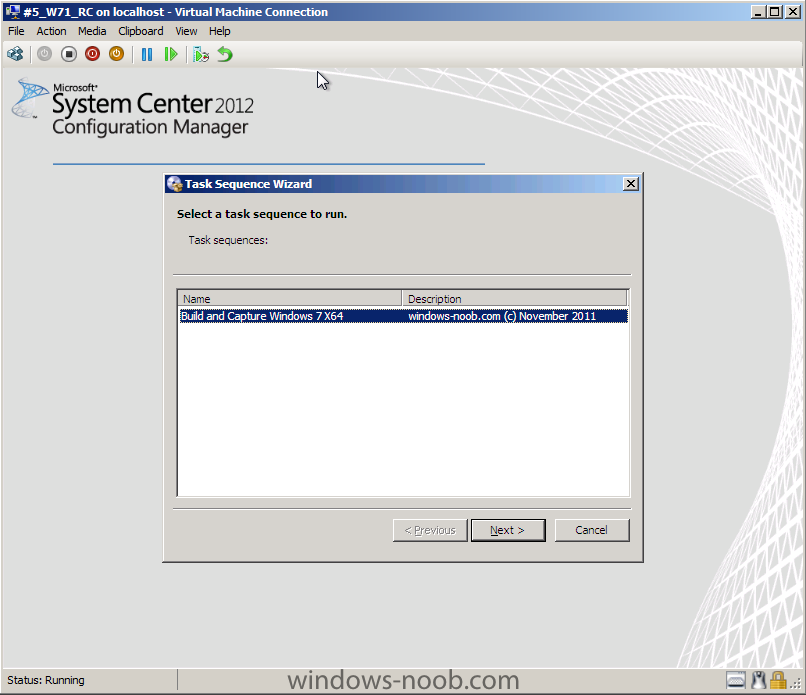Take a snapshot of the VM
Viewport: 806px width, 695px height.
(200, 54)
